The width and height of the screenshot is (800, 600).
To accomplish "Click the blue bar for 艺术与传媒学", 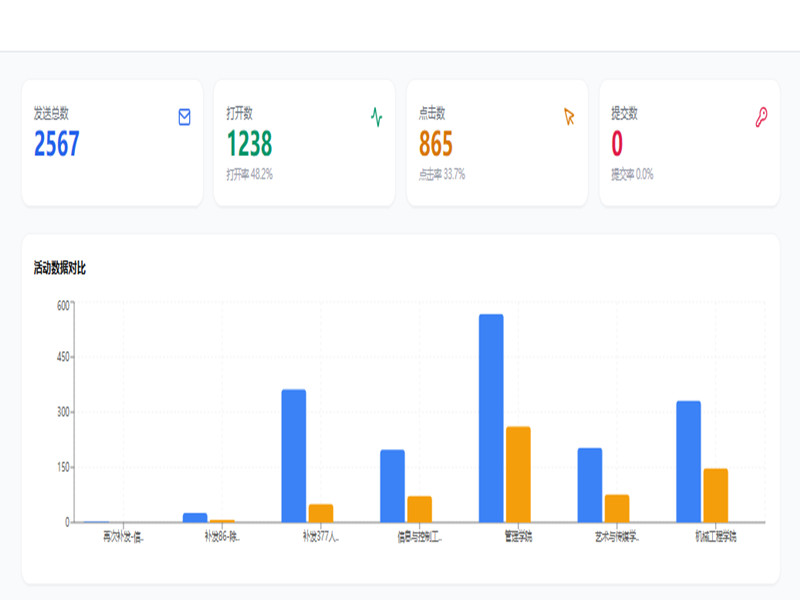I will click(x=590, y=485).
